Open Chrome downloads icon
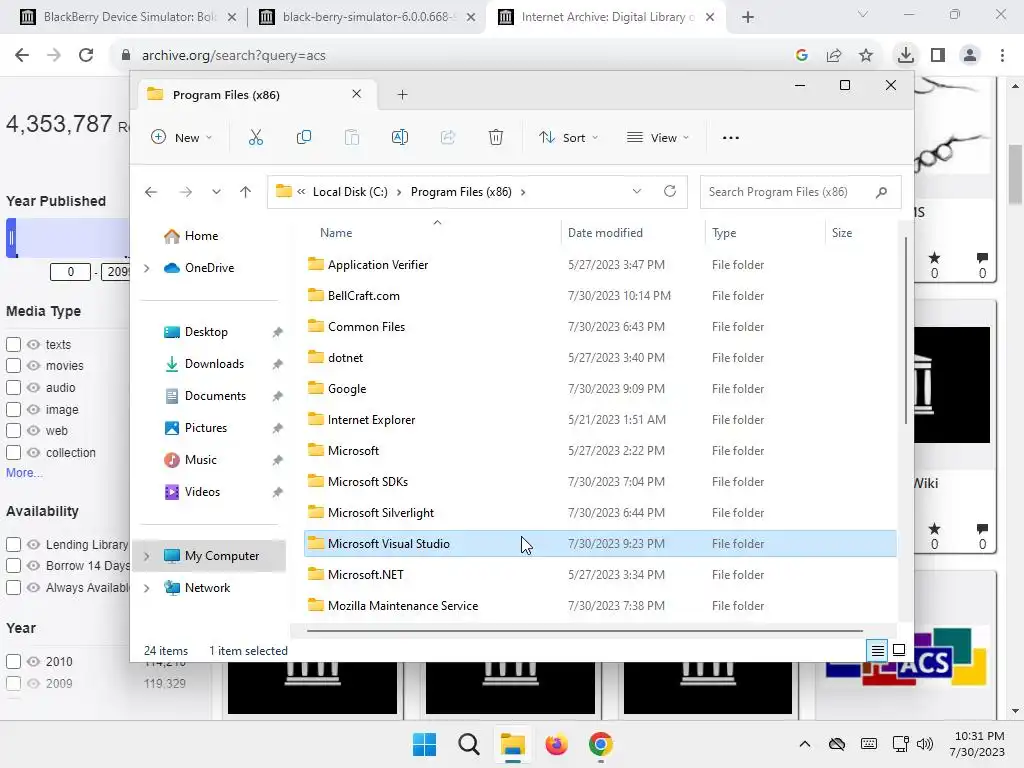 coord(906,56)
